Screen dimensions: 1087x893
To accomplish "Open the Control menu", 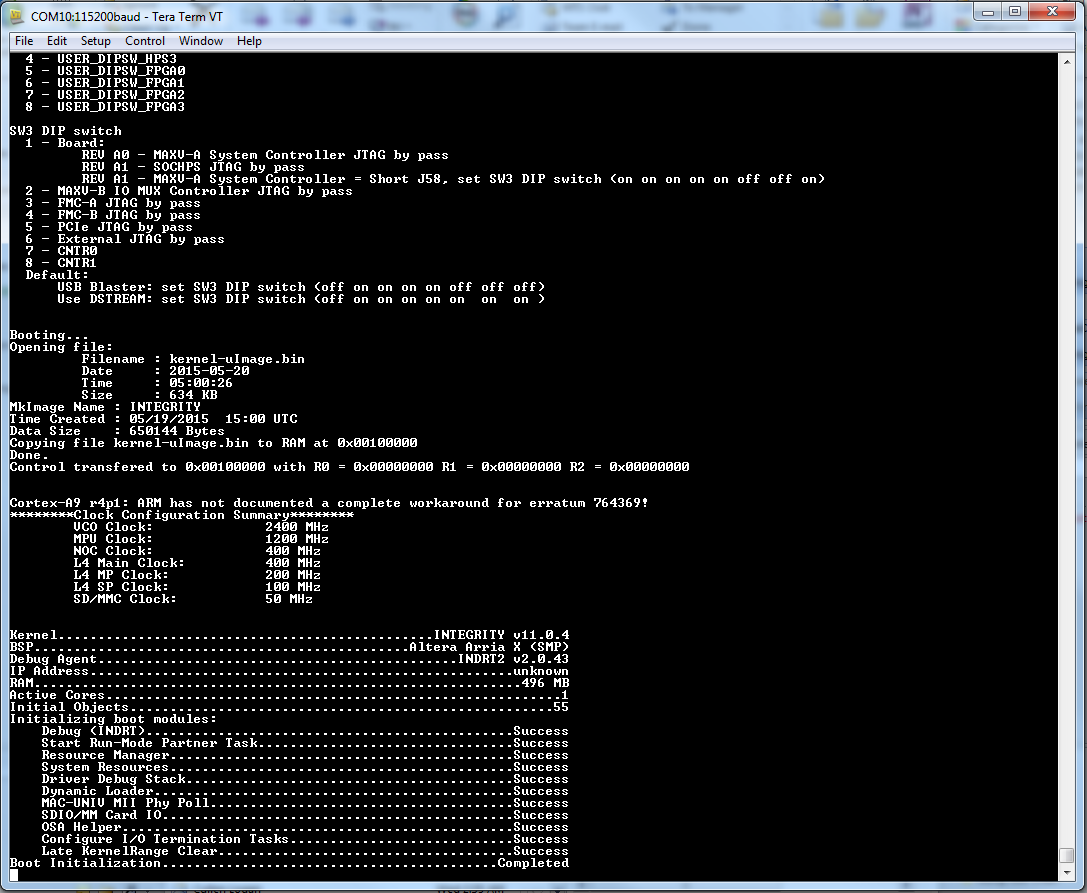I will [x=144, y=41].
